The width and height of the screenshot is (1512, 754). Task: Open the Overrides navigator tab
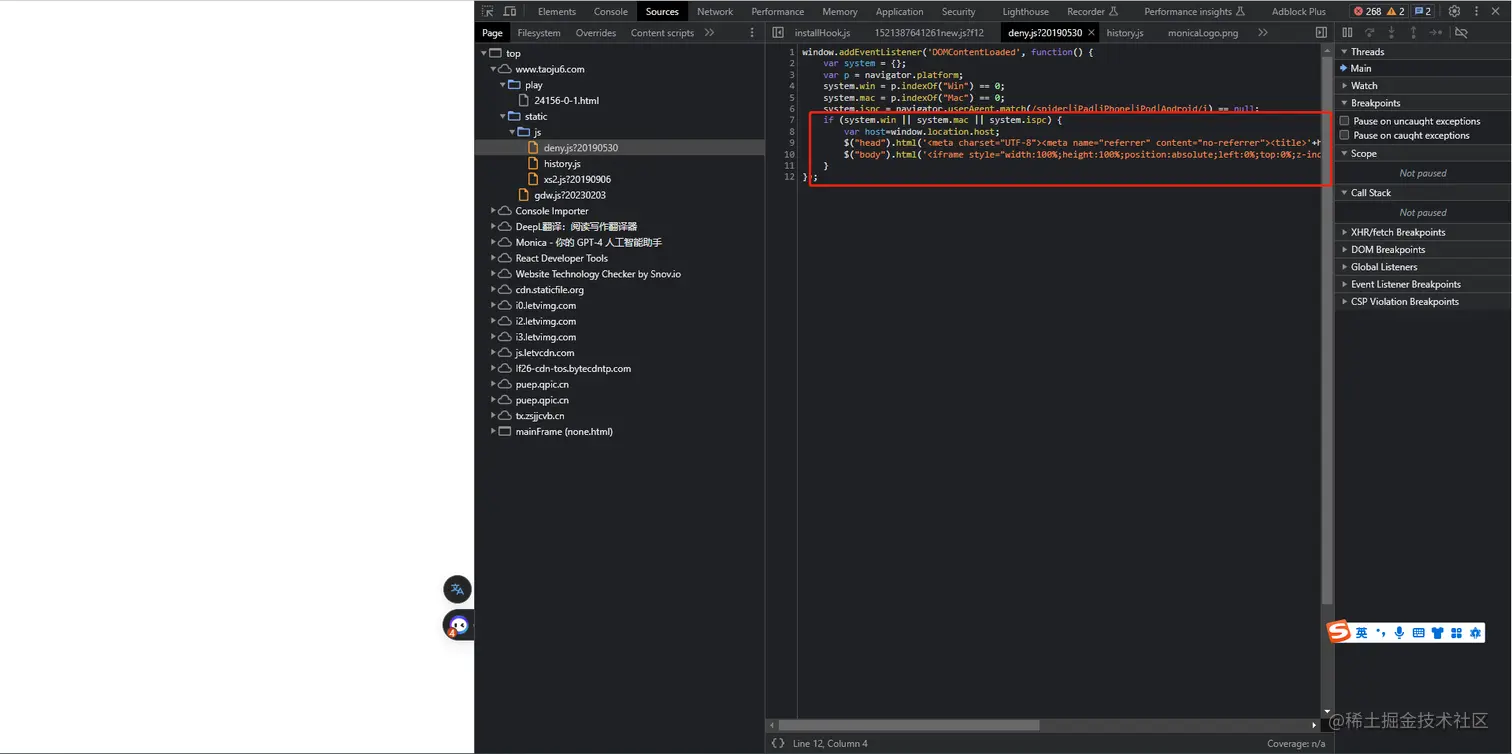pyautogui.click(x=596, y=33)
